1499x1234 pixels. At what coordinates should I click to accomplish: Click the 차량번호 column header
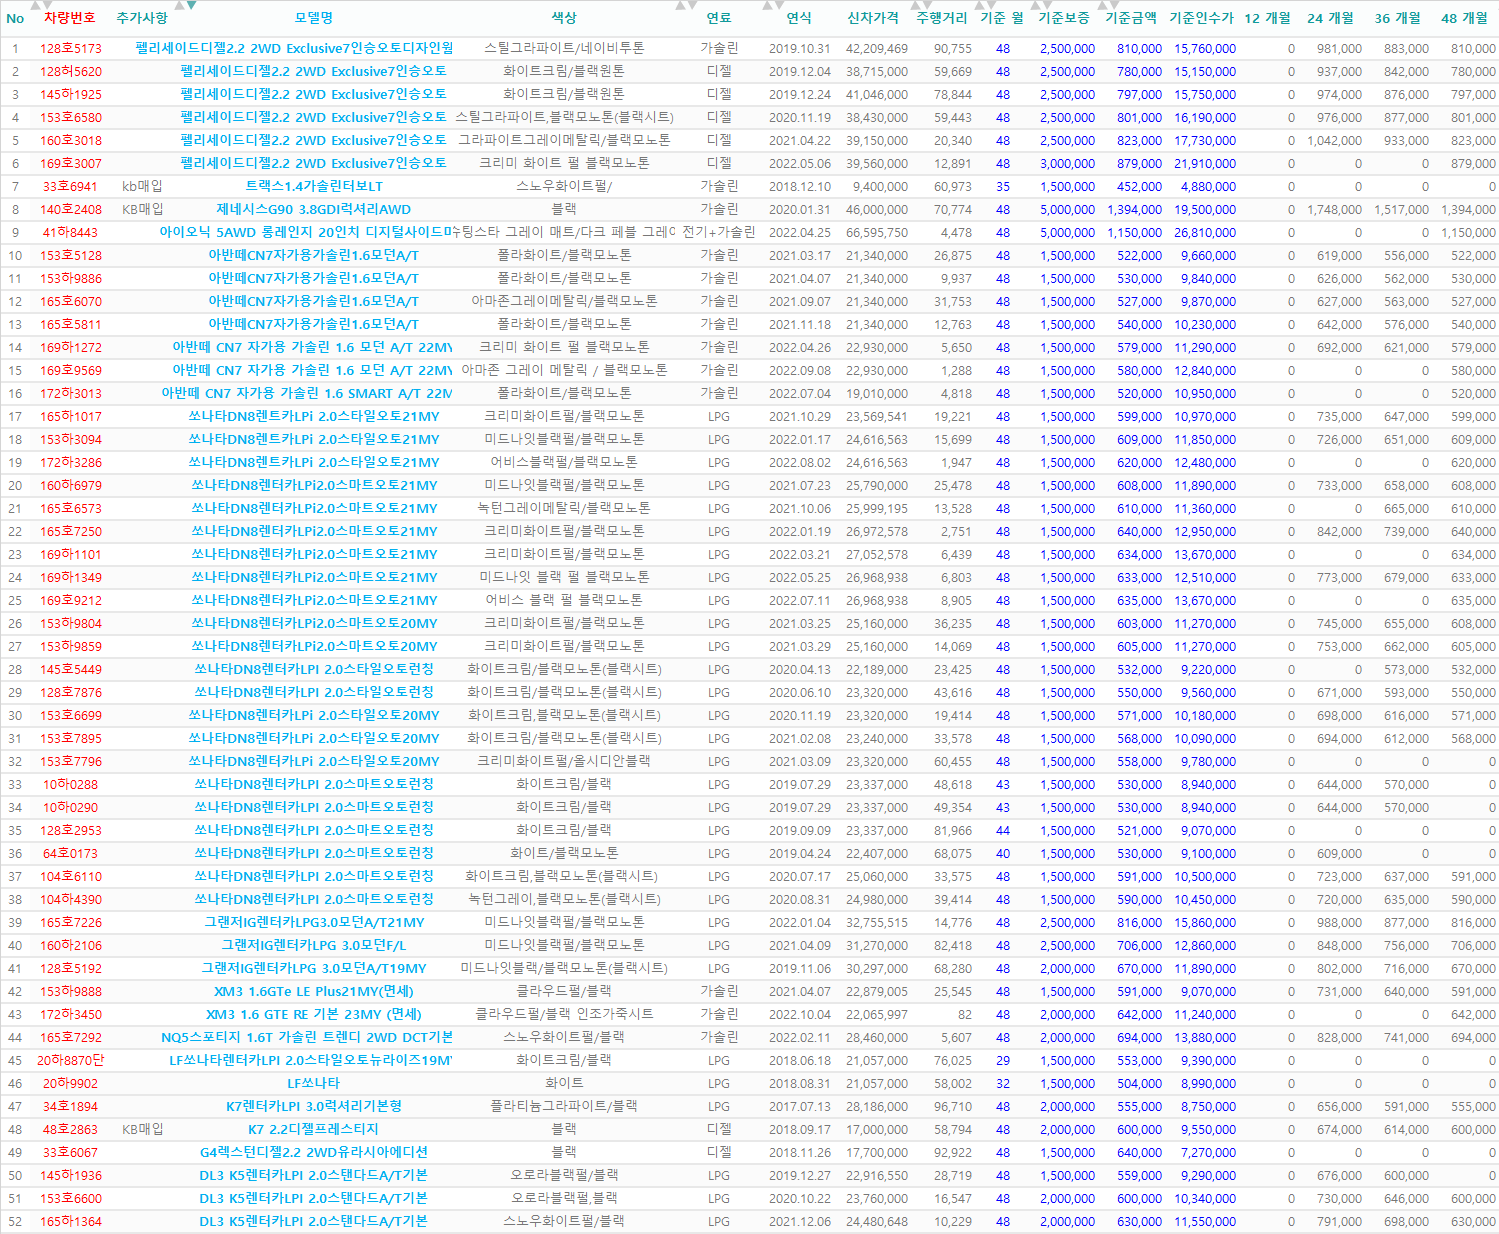(x=69, y=18)
